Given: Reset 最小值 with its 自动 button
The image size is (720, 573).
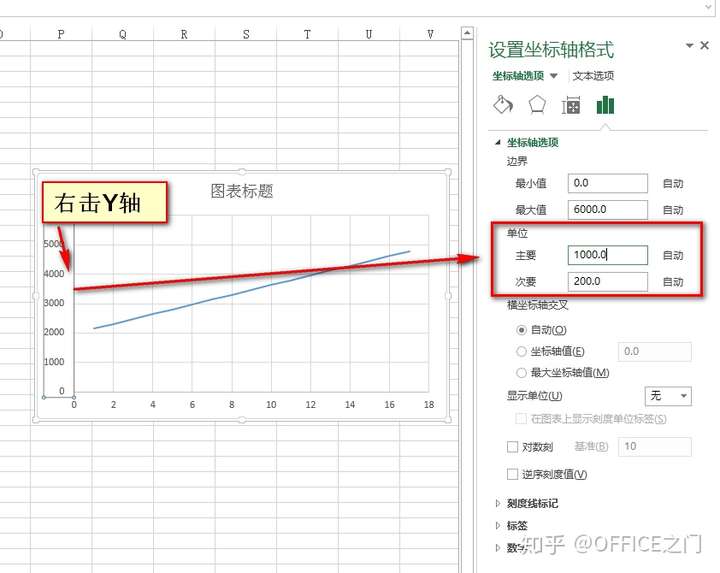Looking at the screenshot, I should (673, 184).
